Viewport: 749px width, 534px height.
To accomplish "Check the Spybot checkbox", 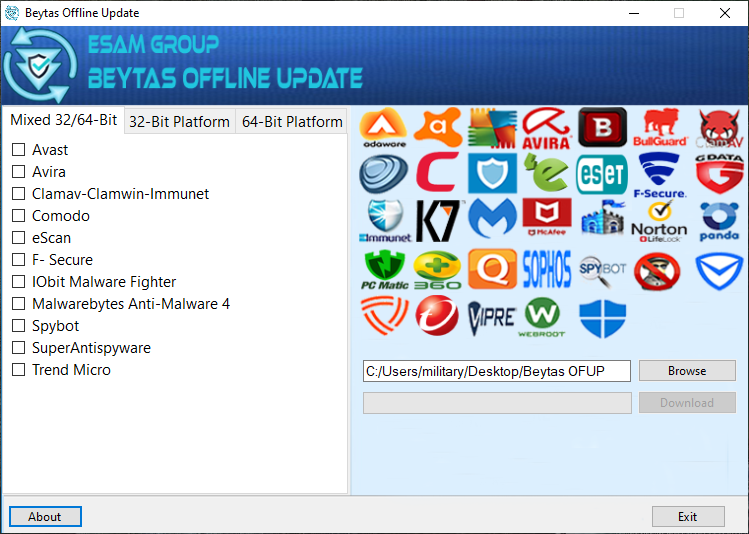I will click(19, 325).
